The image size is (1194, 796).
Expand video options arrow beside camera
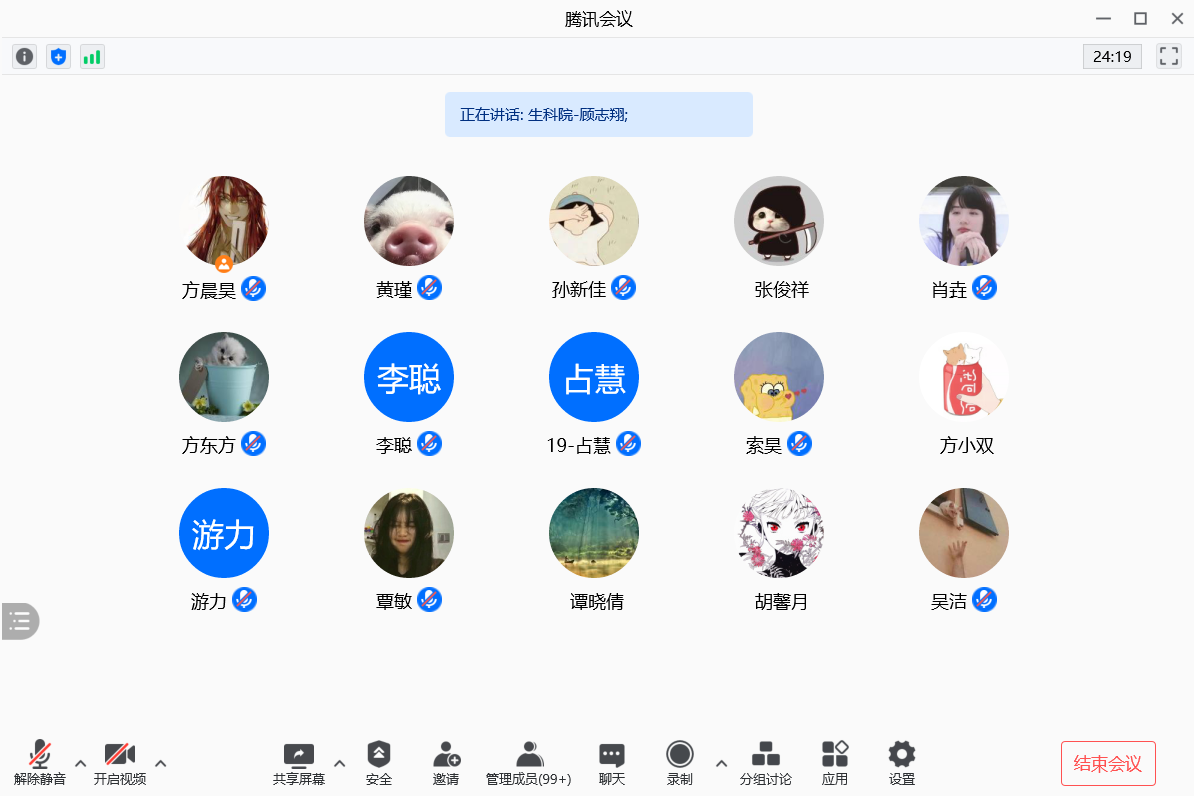(161, 764)
